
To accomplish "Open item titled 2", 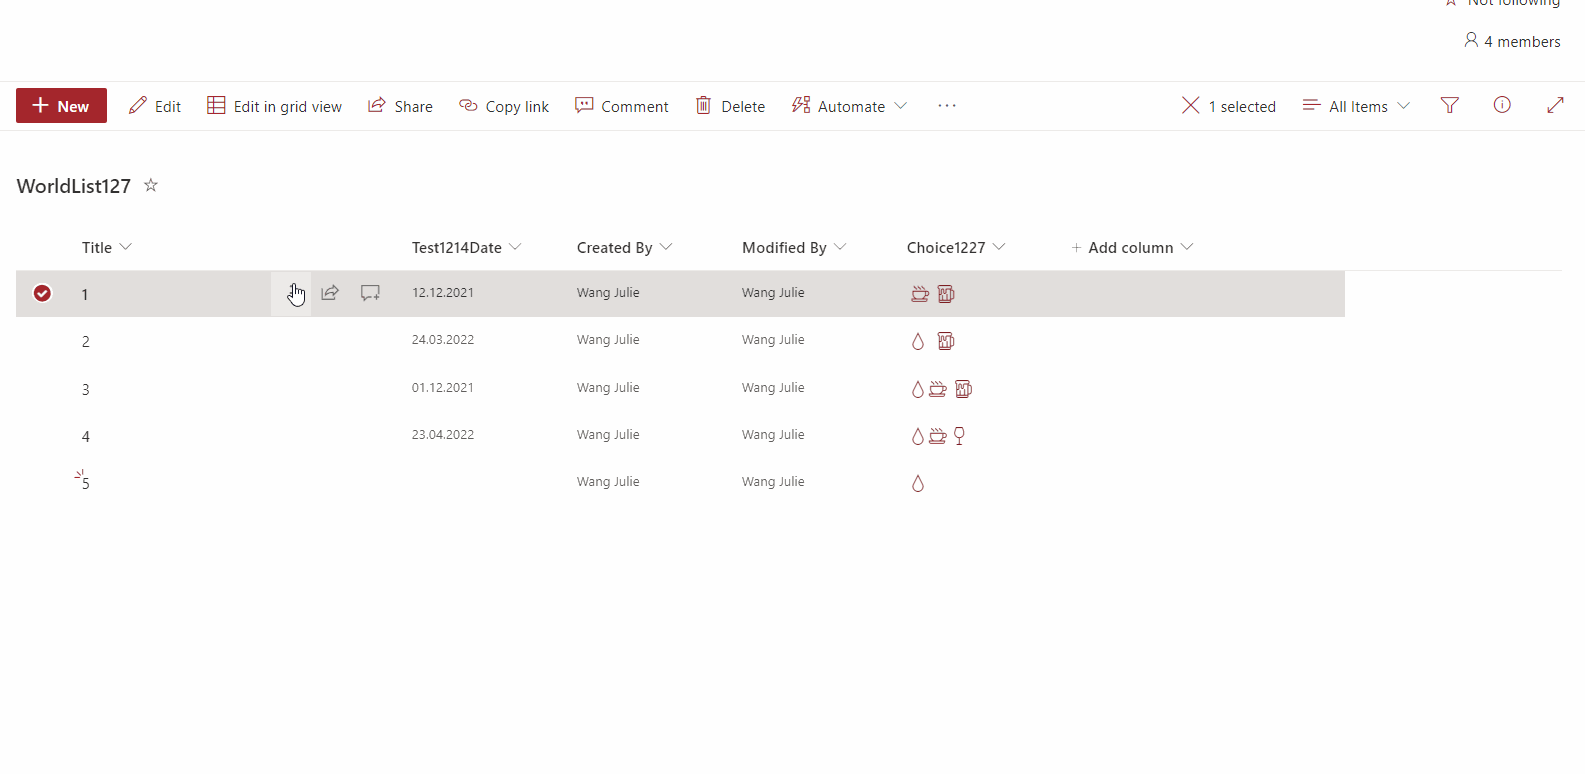I will click(86, 341).
